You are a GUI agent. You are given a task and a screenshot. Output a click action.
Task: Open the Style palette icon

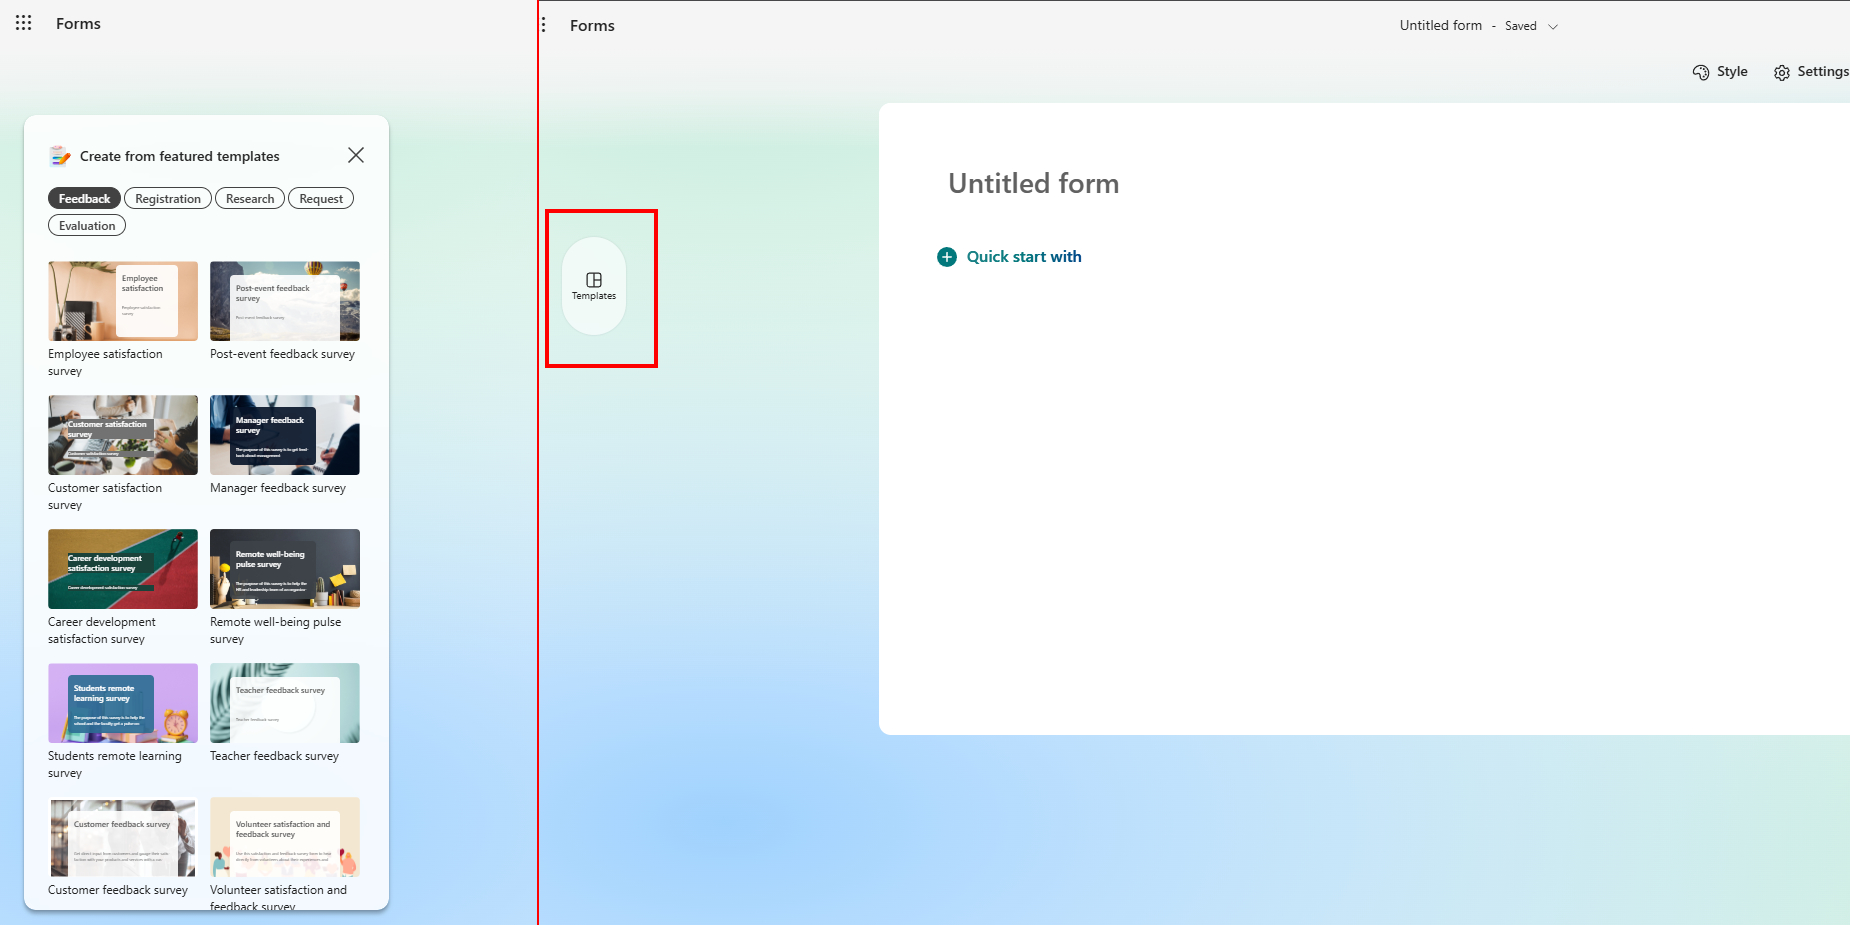pos(1701,72)
